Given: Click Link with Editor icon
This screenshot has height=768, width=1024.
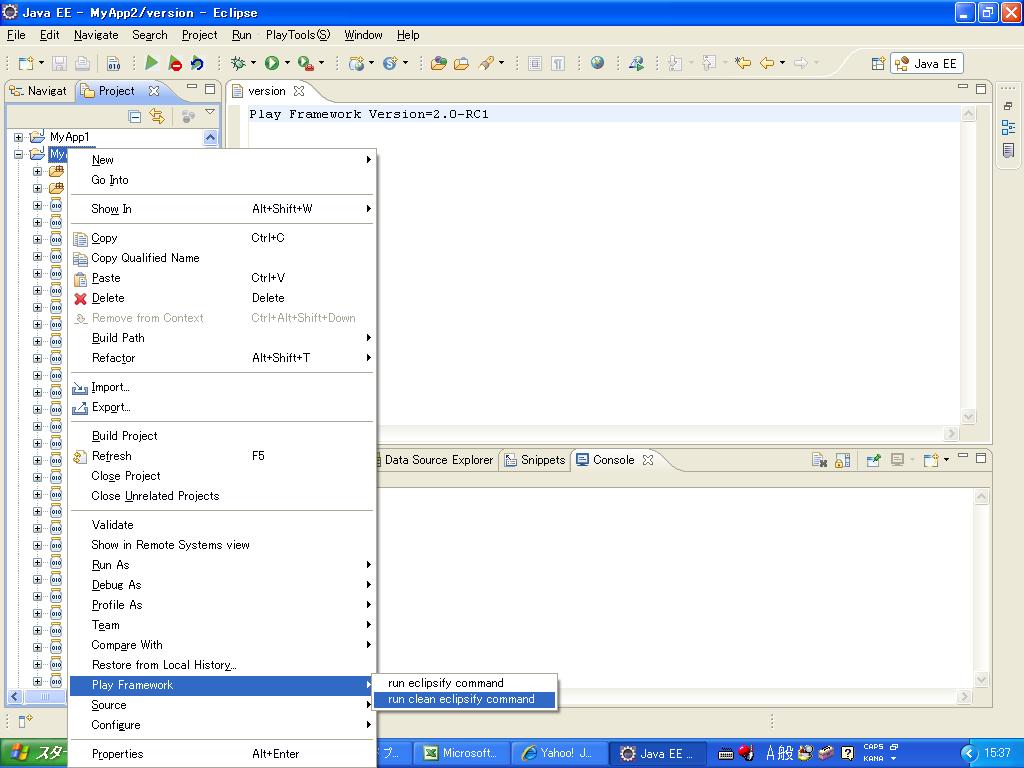Looking at the screenshot, I should (157, 116).
